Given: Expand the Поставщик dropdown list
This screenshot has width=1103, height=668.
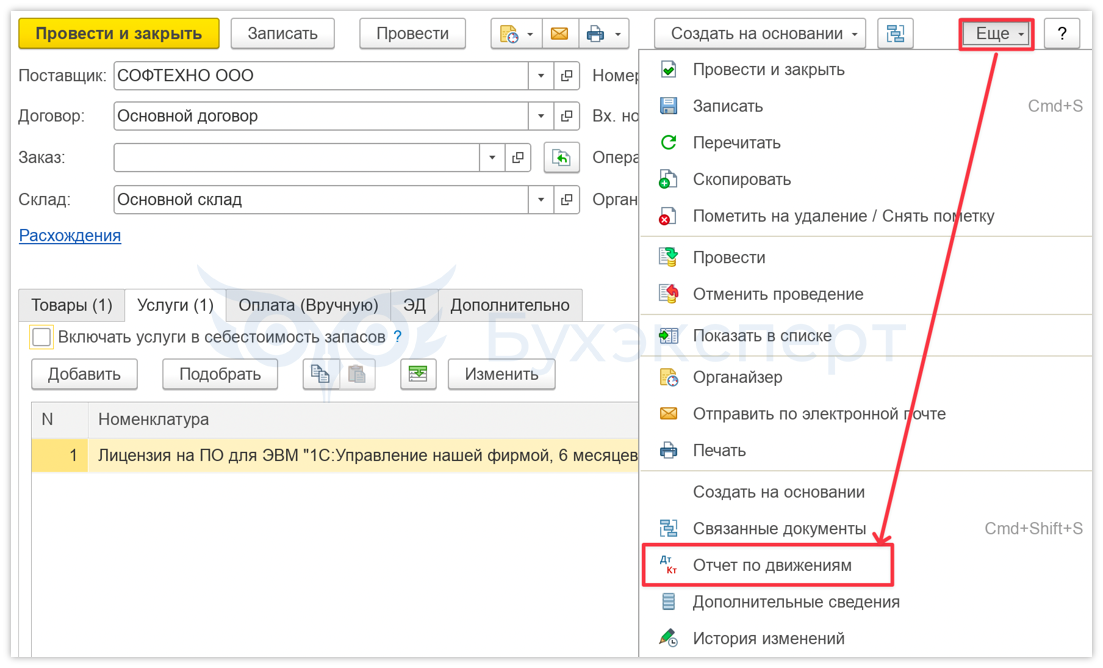Looking at the screenshot, I should click(541, 76).
